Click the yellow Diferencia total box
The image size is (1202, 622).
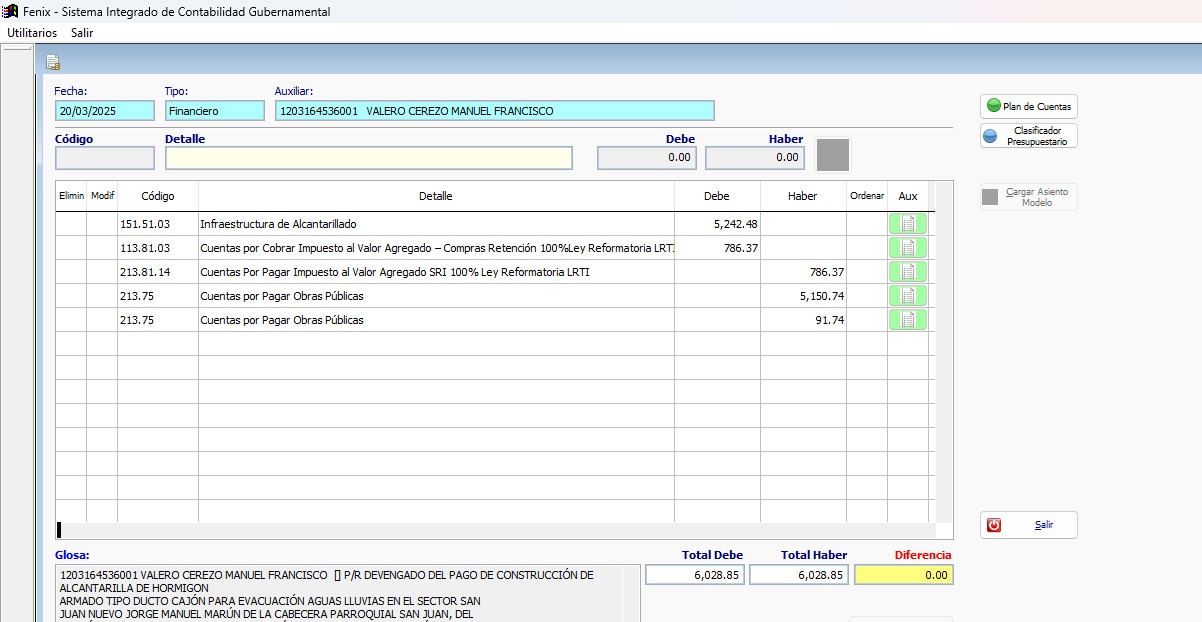coord(904,575)
